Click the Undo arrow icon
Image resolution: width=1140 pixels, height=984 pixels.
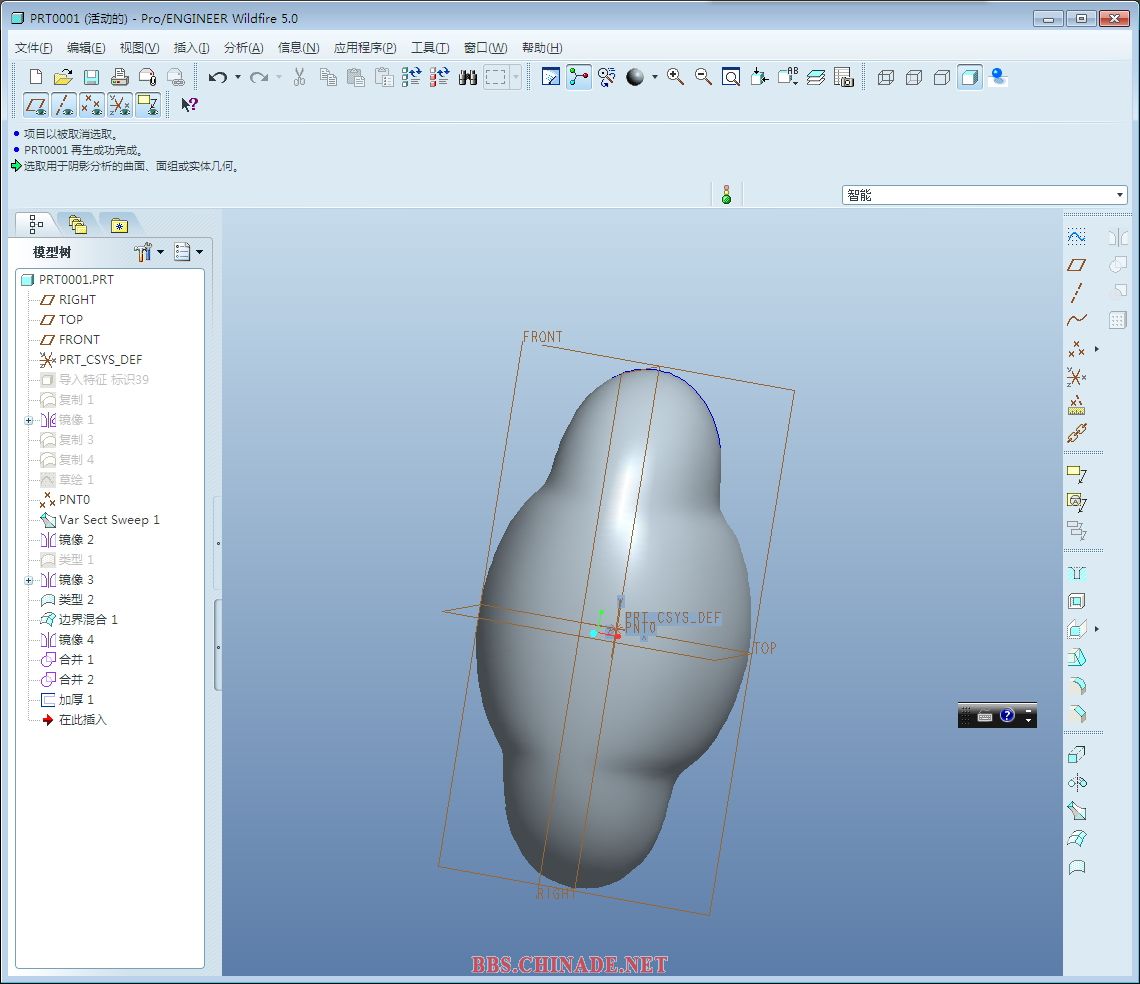[217, 77]
